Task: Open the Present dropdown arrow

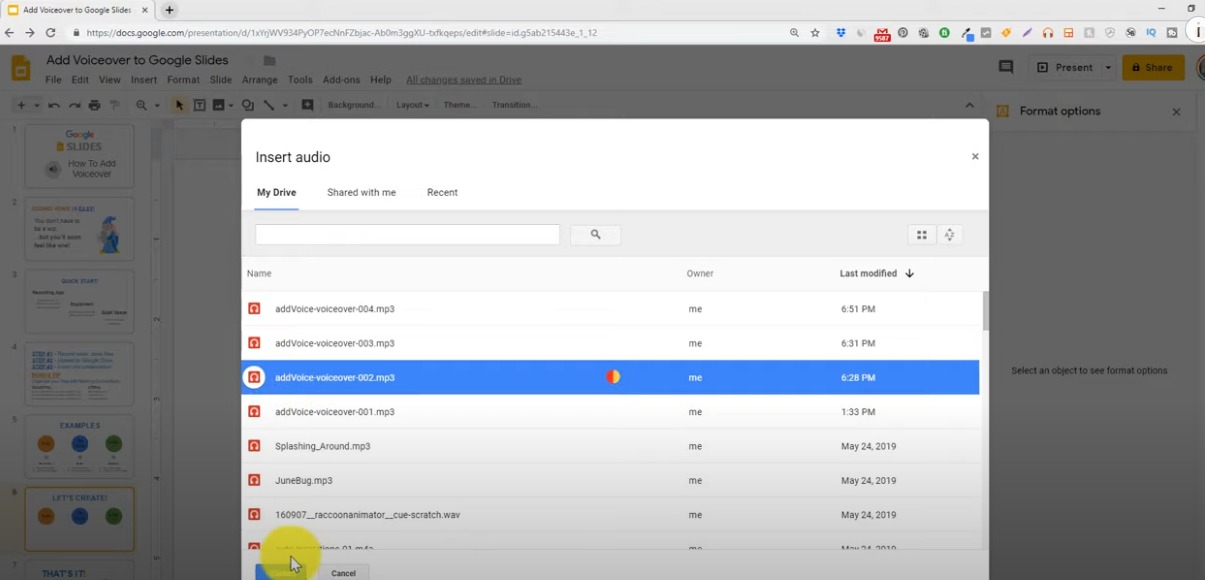Action: tap(1108, 68)
